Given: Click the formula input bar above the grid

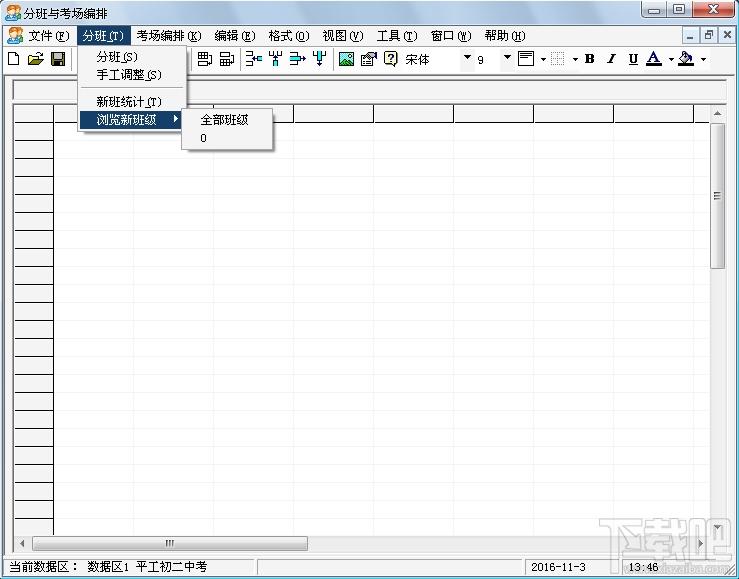Looking at the screenshot, I should (370, 90).
